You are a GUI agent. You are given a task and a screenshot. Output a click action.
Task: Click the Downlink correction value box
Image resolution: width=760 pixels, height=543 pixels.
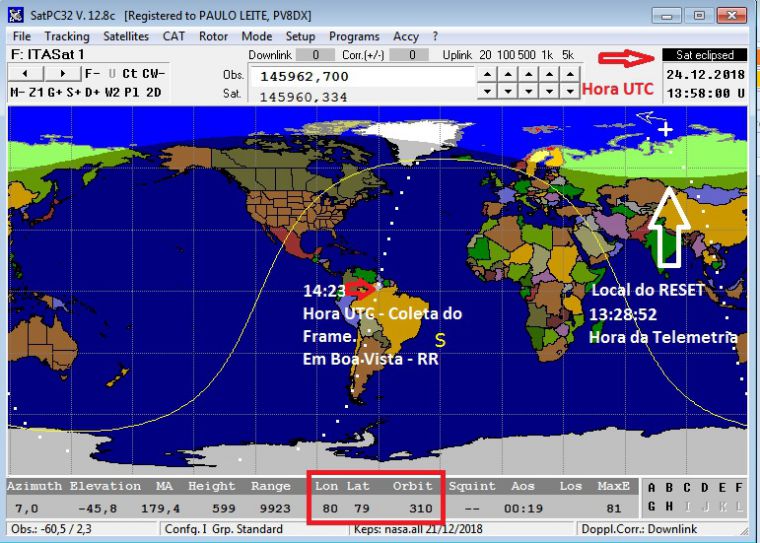pyautogui.click(x=316, y=55)
